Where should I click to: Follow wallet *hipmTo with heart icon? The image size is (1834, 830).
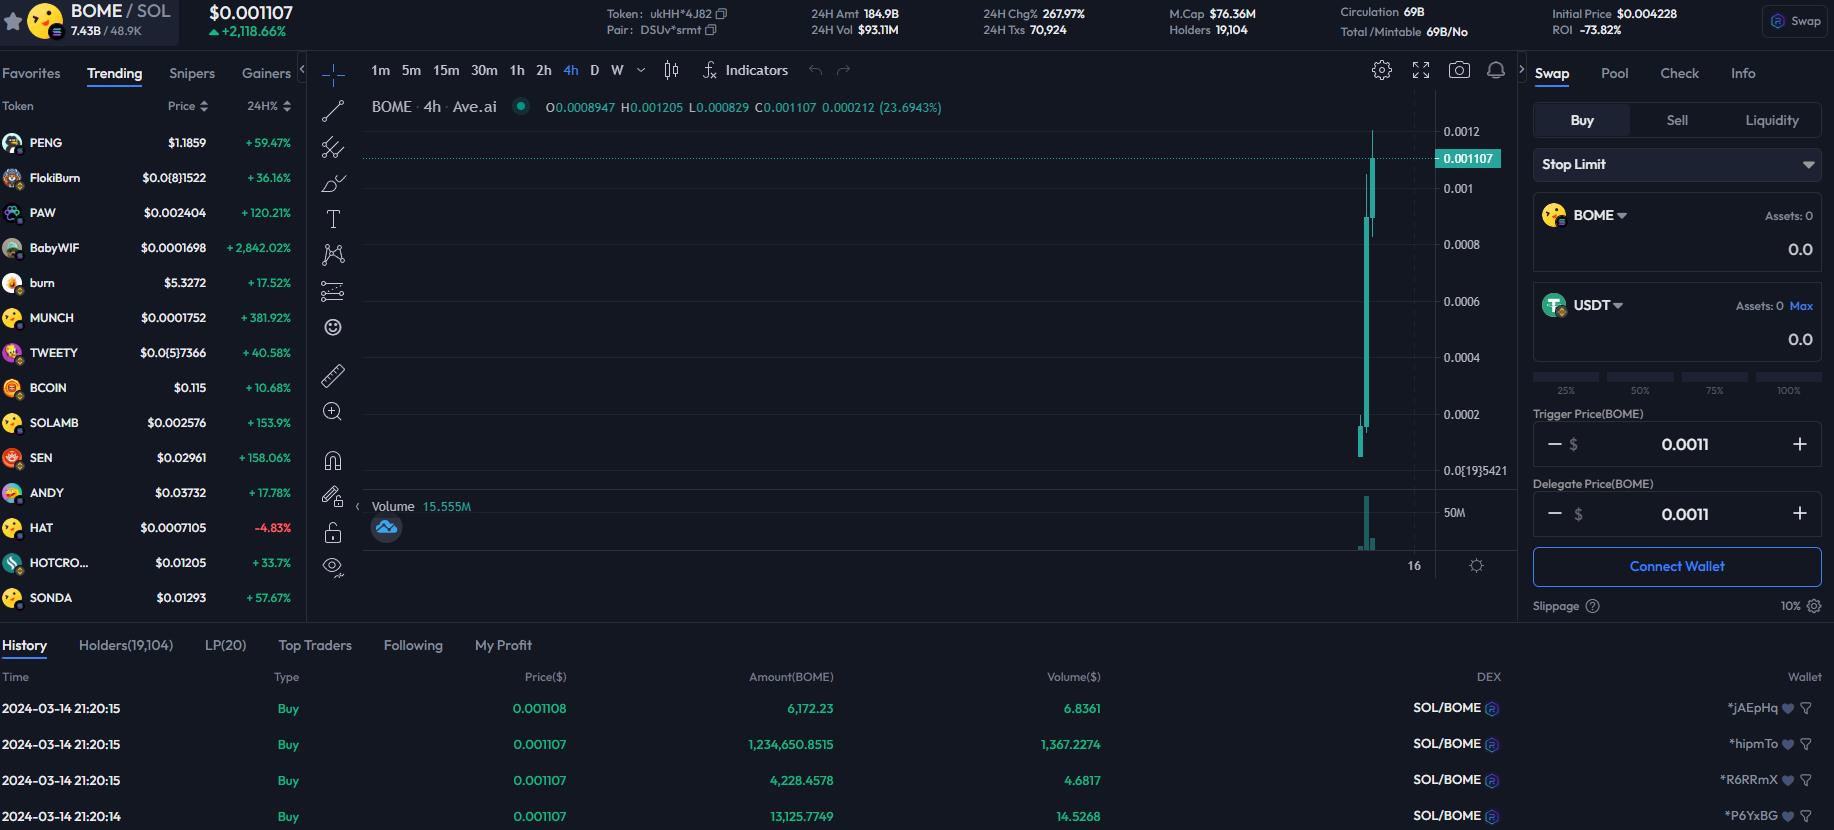[1788, 744]
